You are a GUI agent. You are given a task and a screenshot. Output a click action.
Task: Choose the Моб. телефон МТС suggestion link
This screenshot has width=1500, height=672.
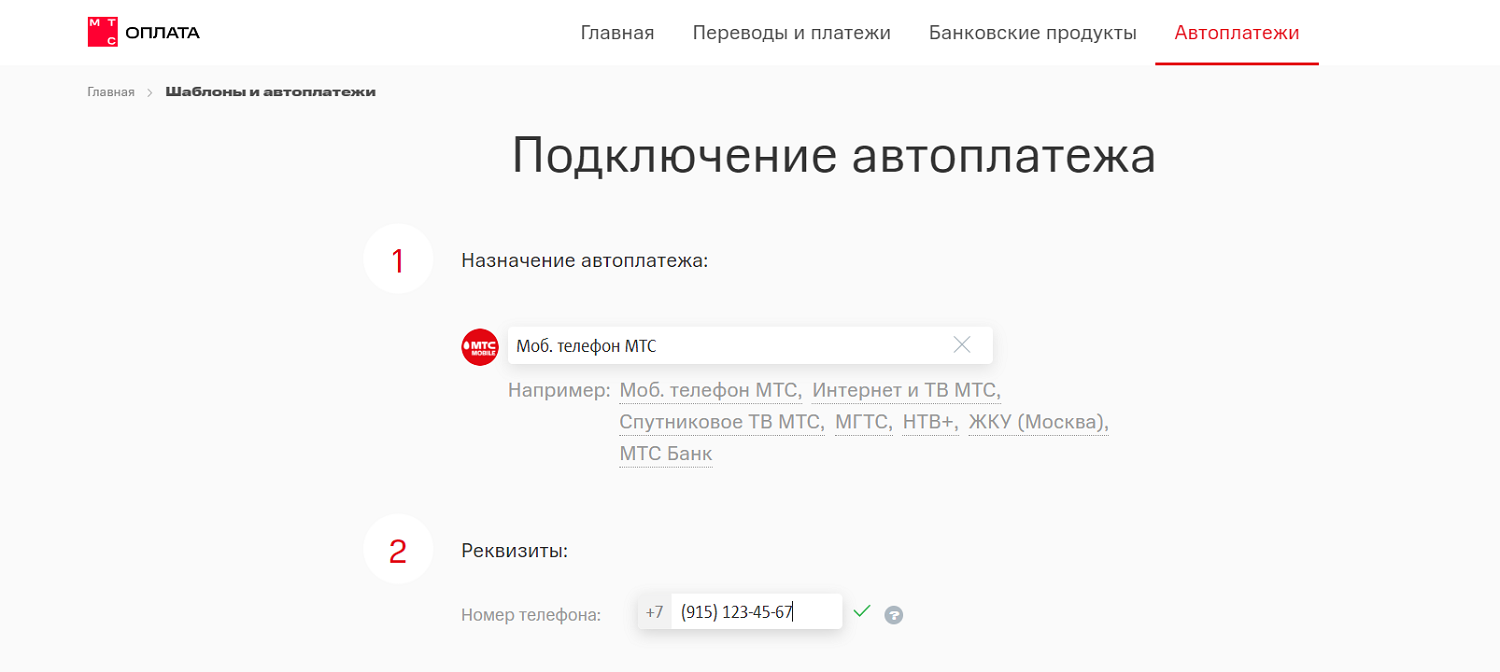[710, 390]
